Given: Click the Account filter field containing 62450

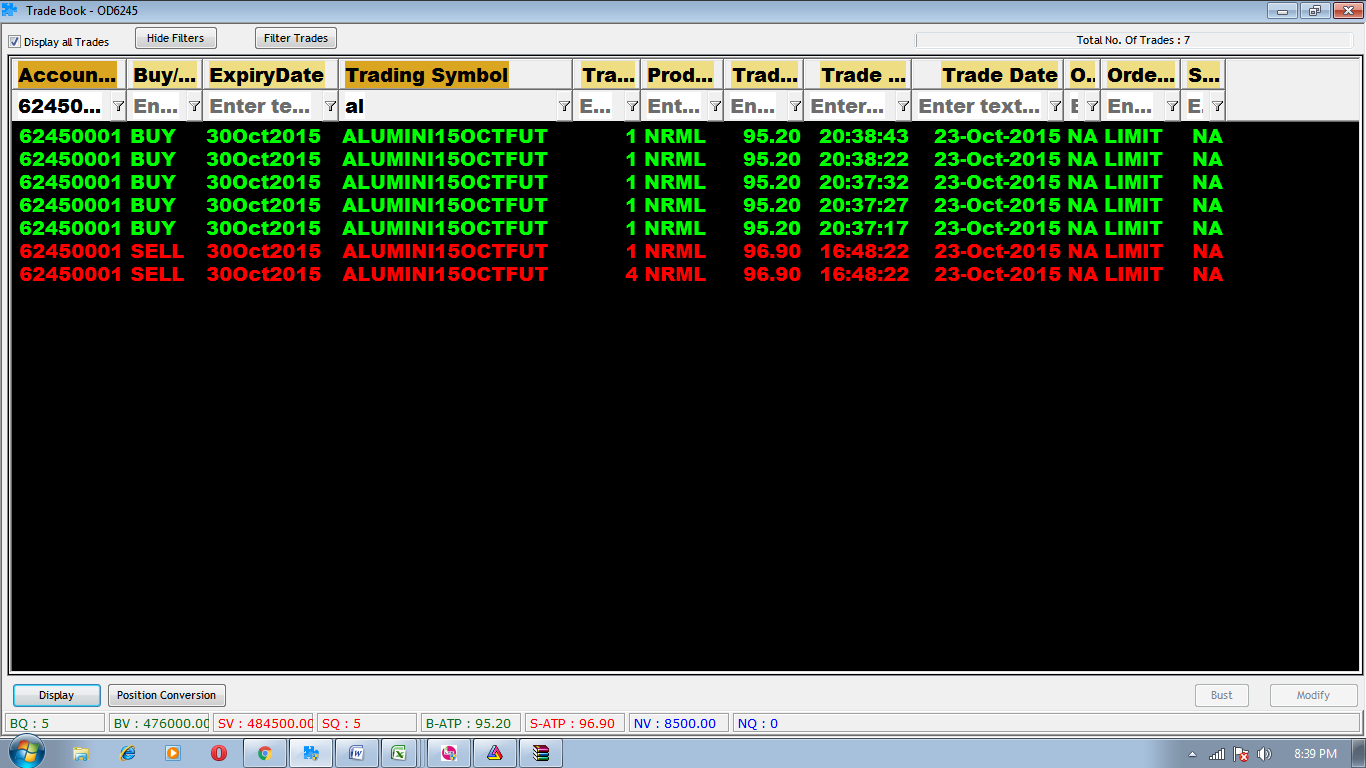Looking at the screenshot, I should coord(61,106).
